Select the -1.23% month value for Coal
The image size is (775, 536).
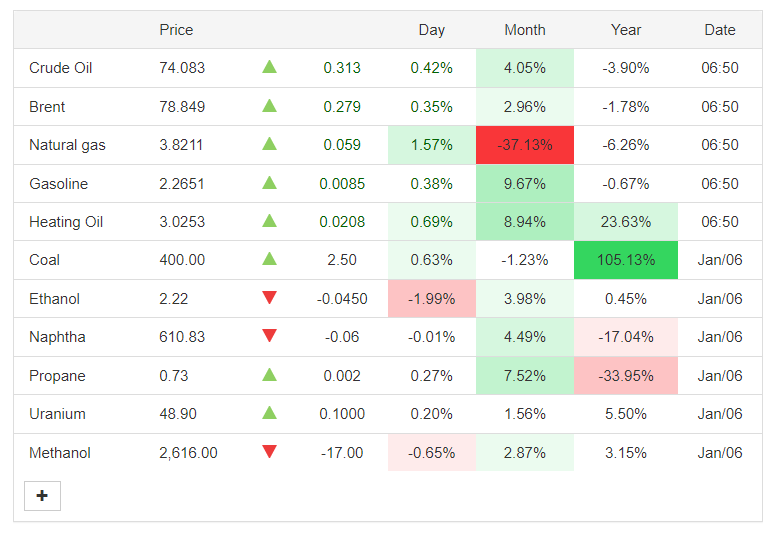click(x=525, y=260)
